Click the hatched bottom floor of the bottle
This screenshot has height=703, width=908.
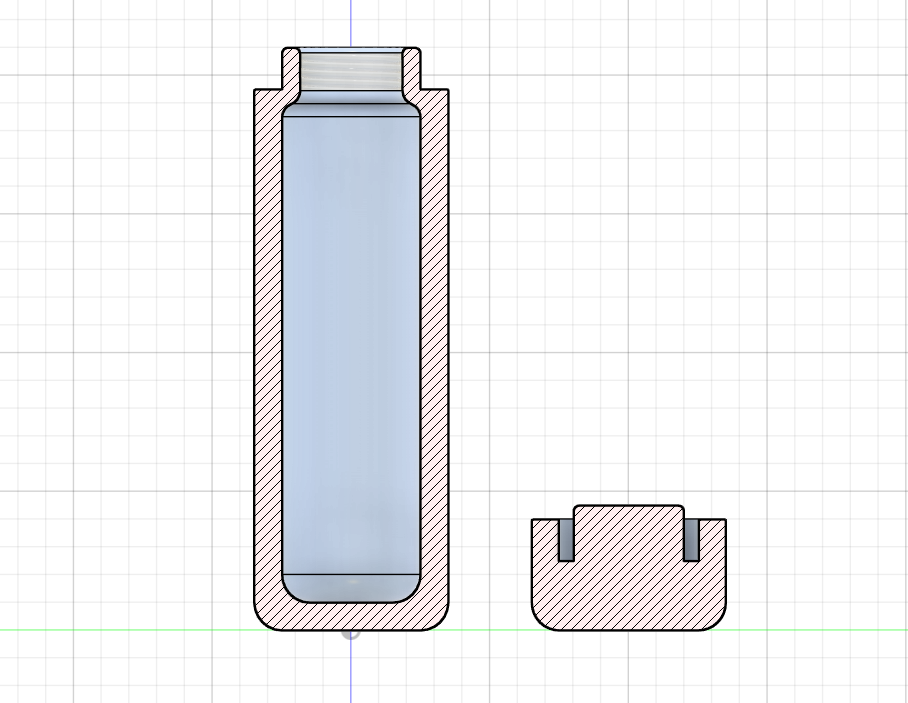350,616
